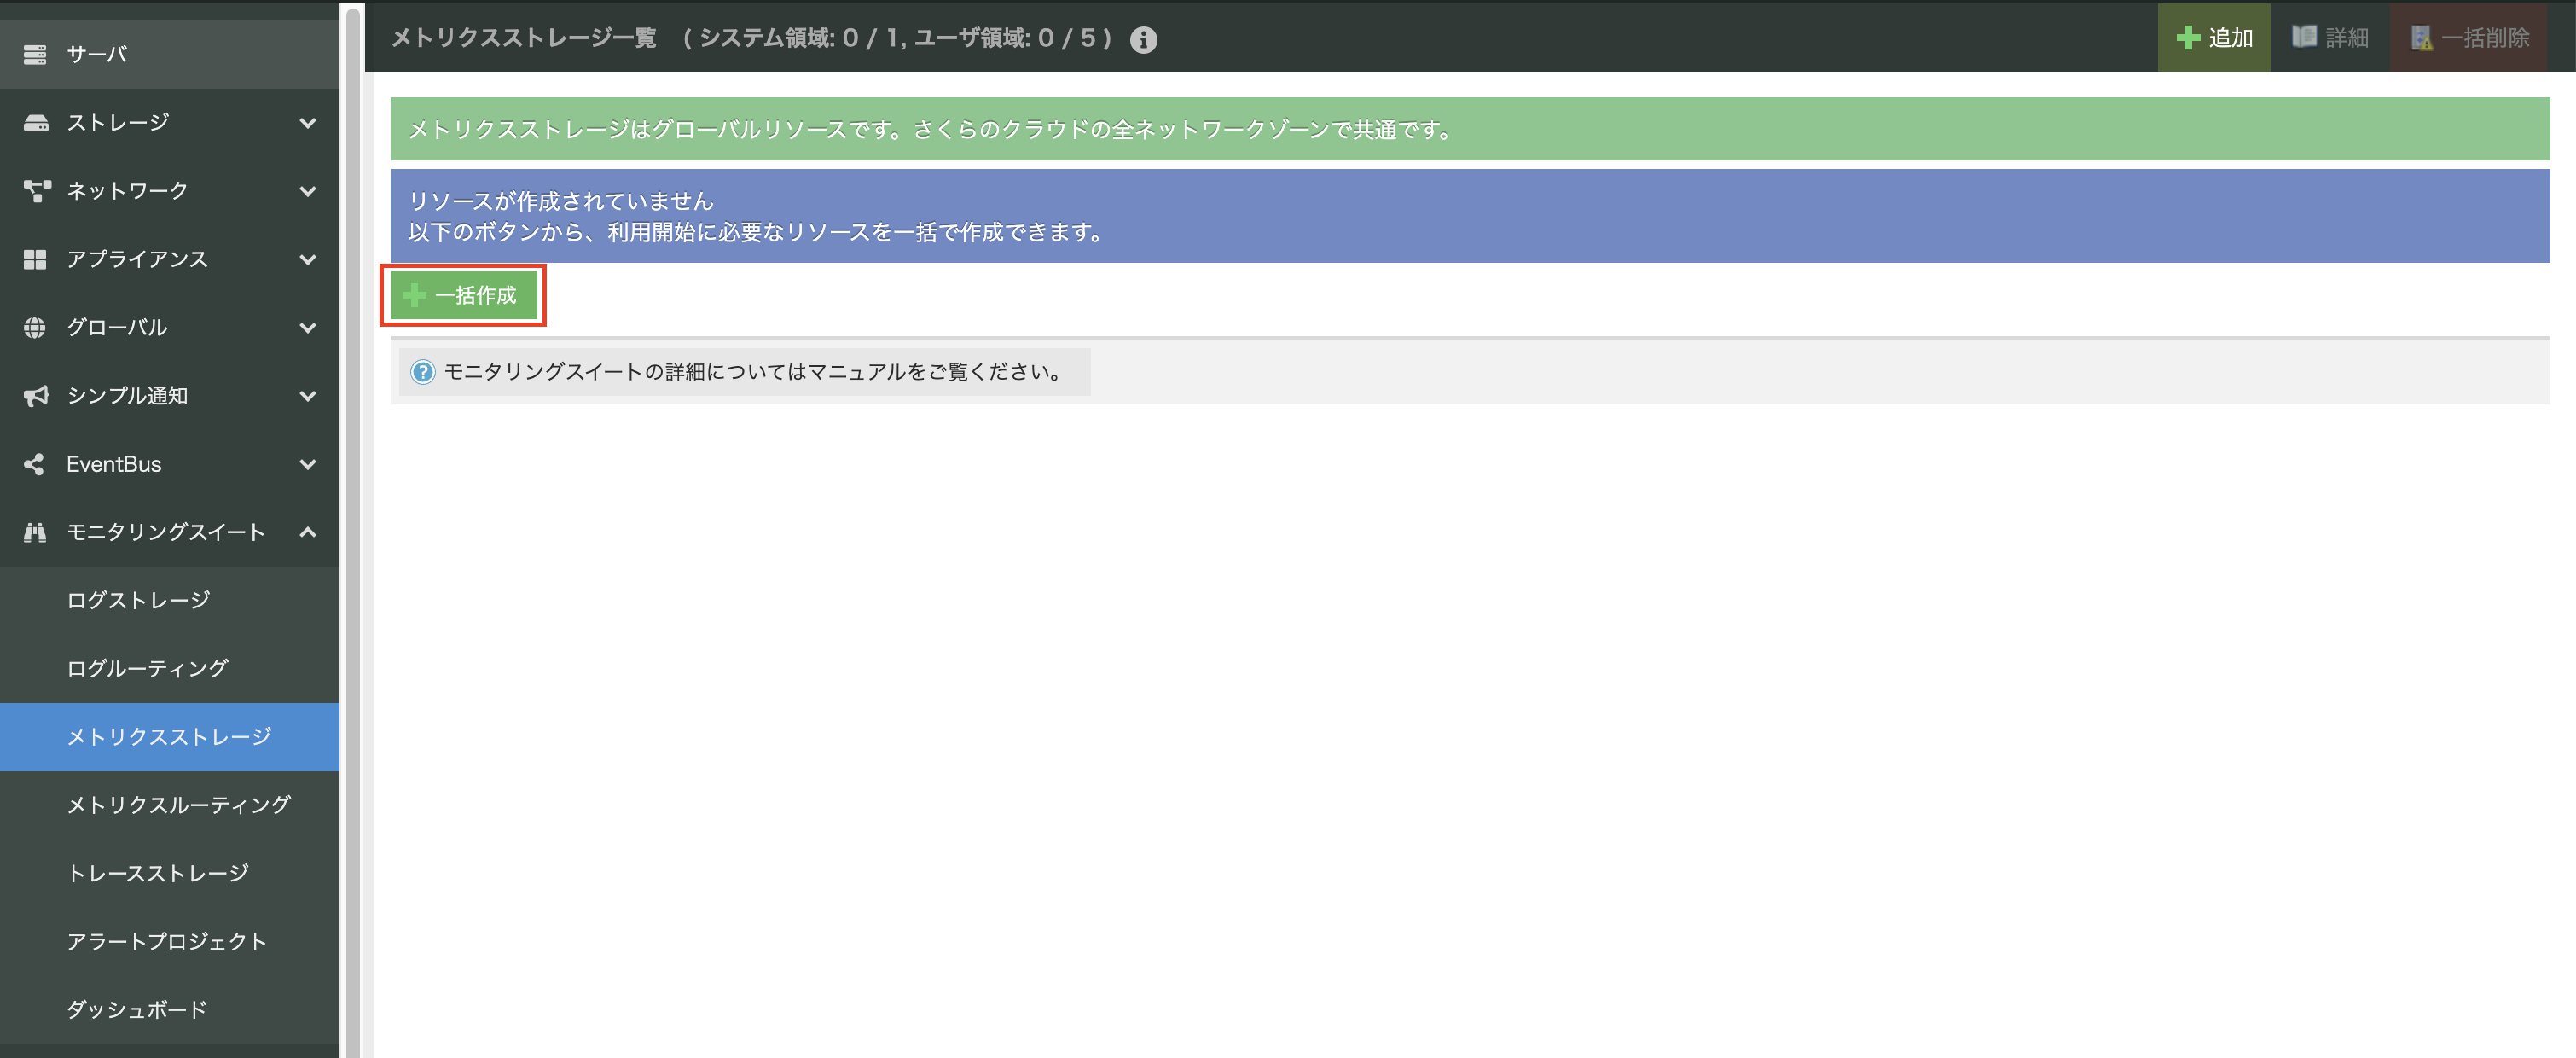Click the green global resource notice banner
Screen dimensions: 2576x1058
coord(1470,129)
